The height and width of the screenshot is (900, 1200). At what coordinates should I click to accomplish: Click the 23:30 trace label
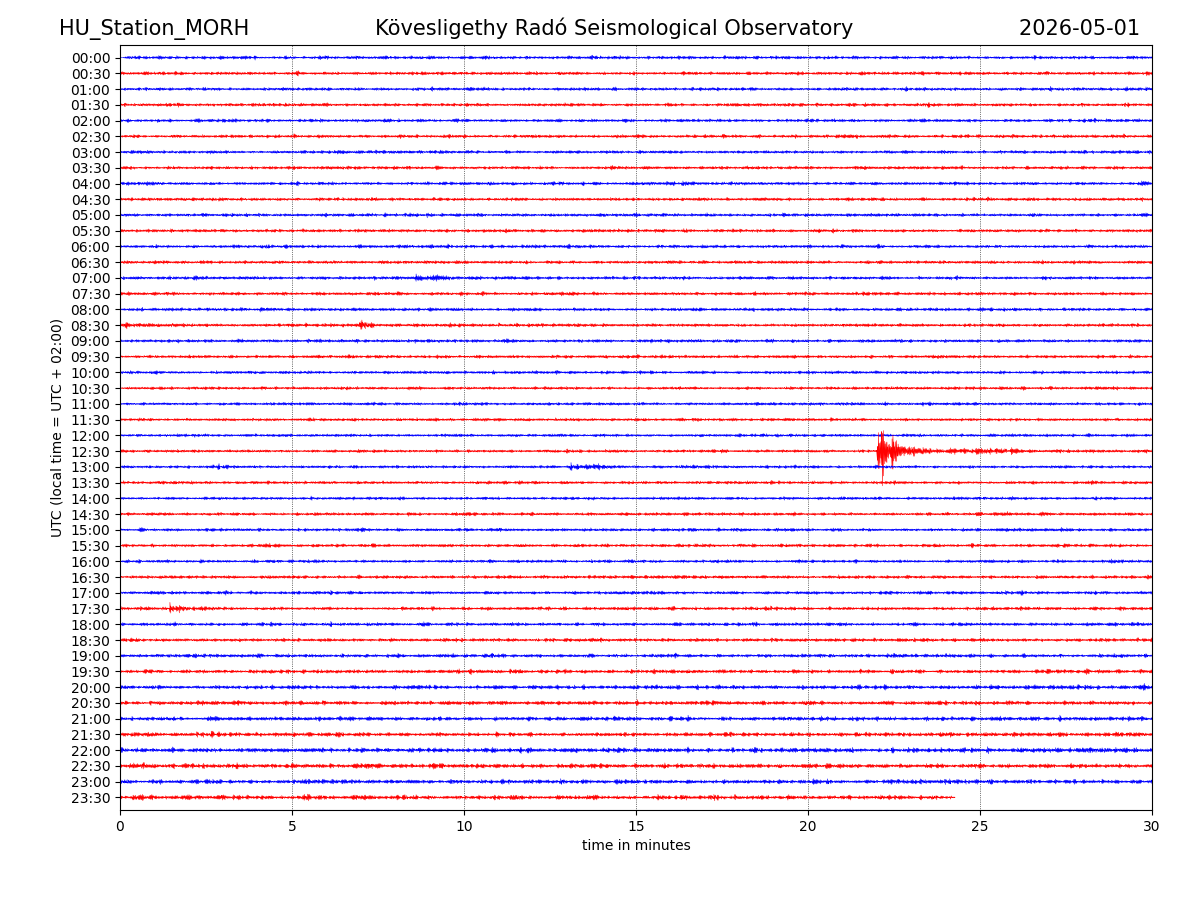(91, 798)
